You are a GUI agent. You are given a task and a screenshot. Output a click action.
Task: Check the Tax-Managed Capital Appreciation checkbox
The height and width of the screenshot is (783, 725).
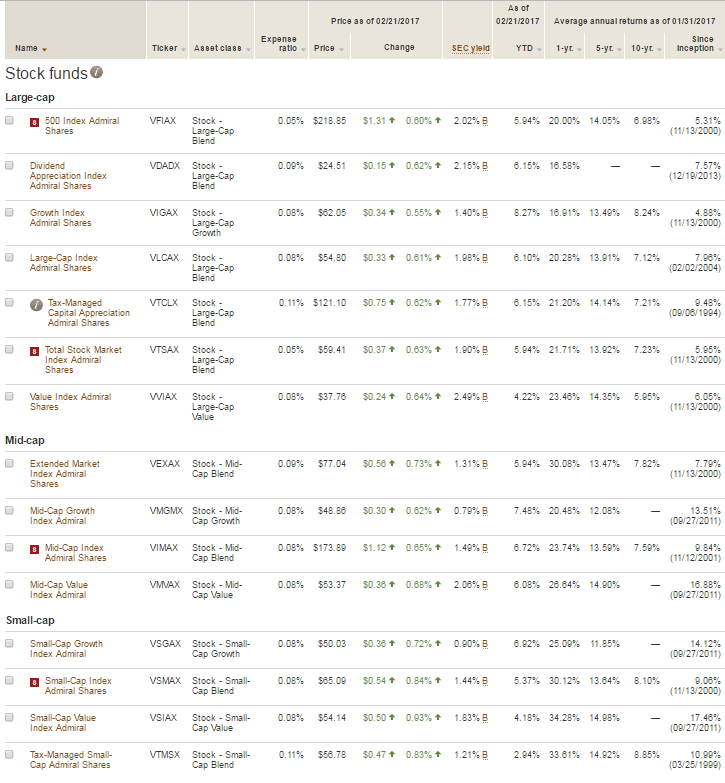tap(9, 302)
